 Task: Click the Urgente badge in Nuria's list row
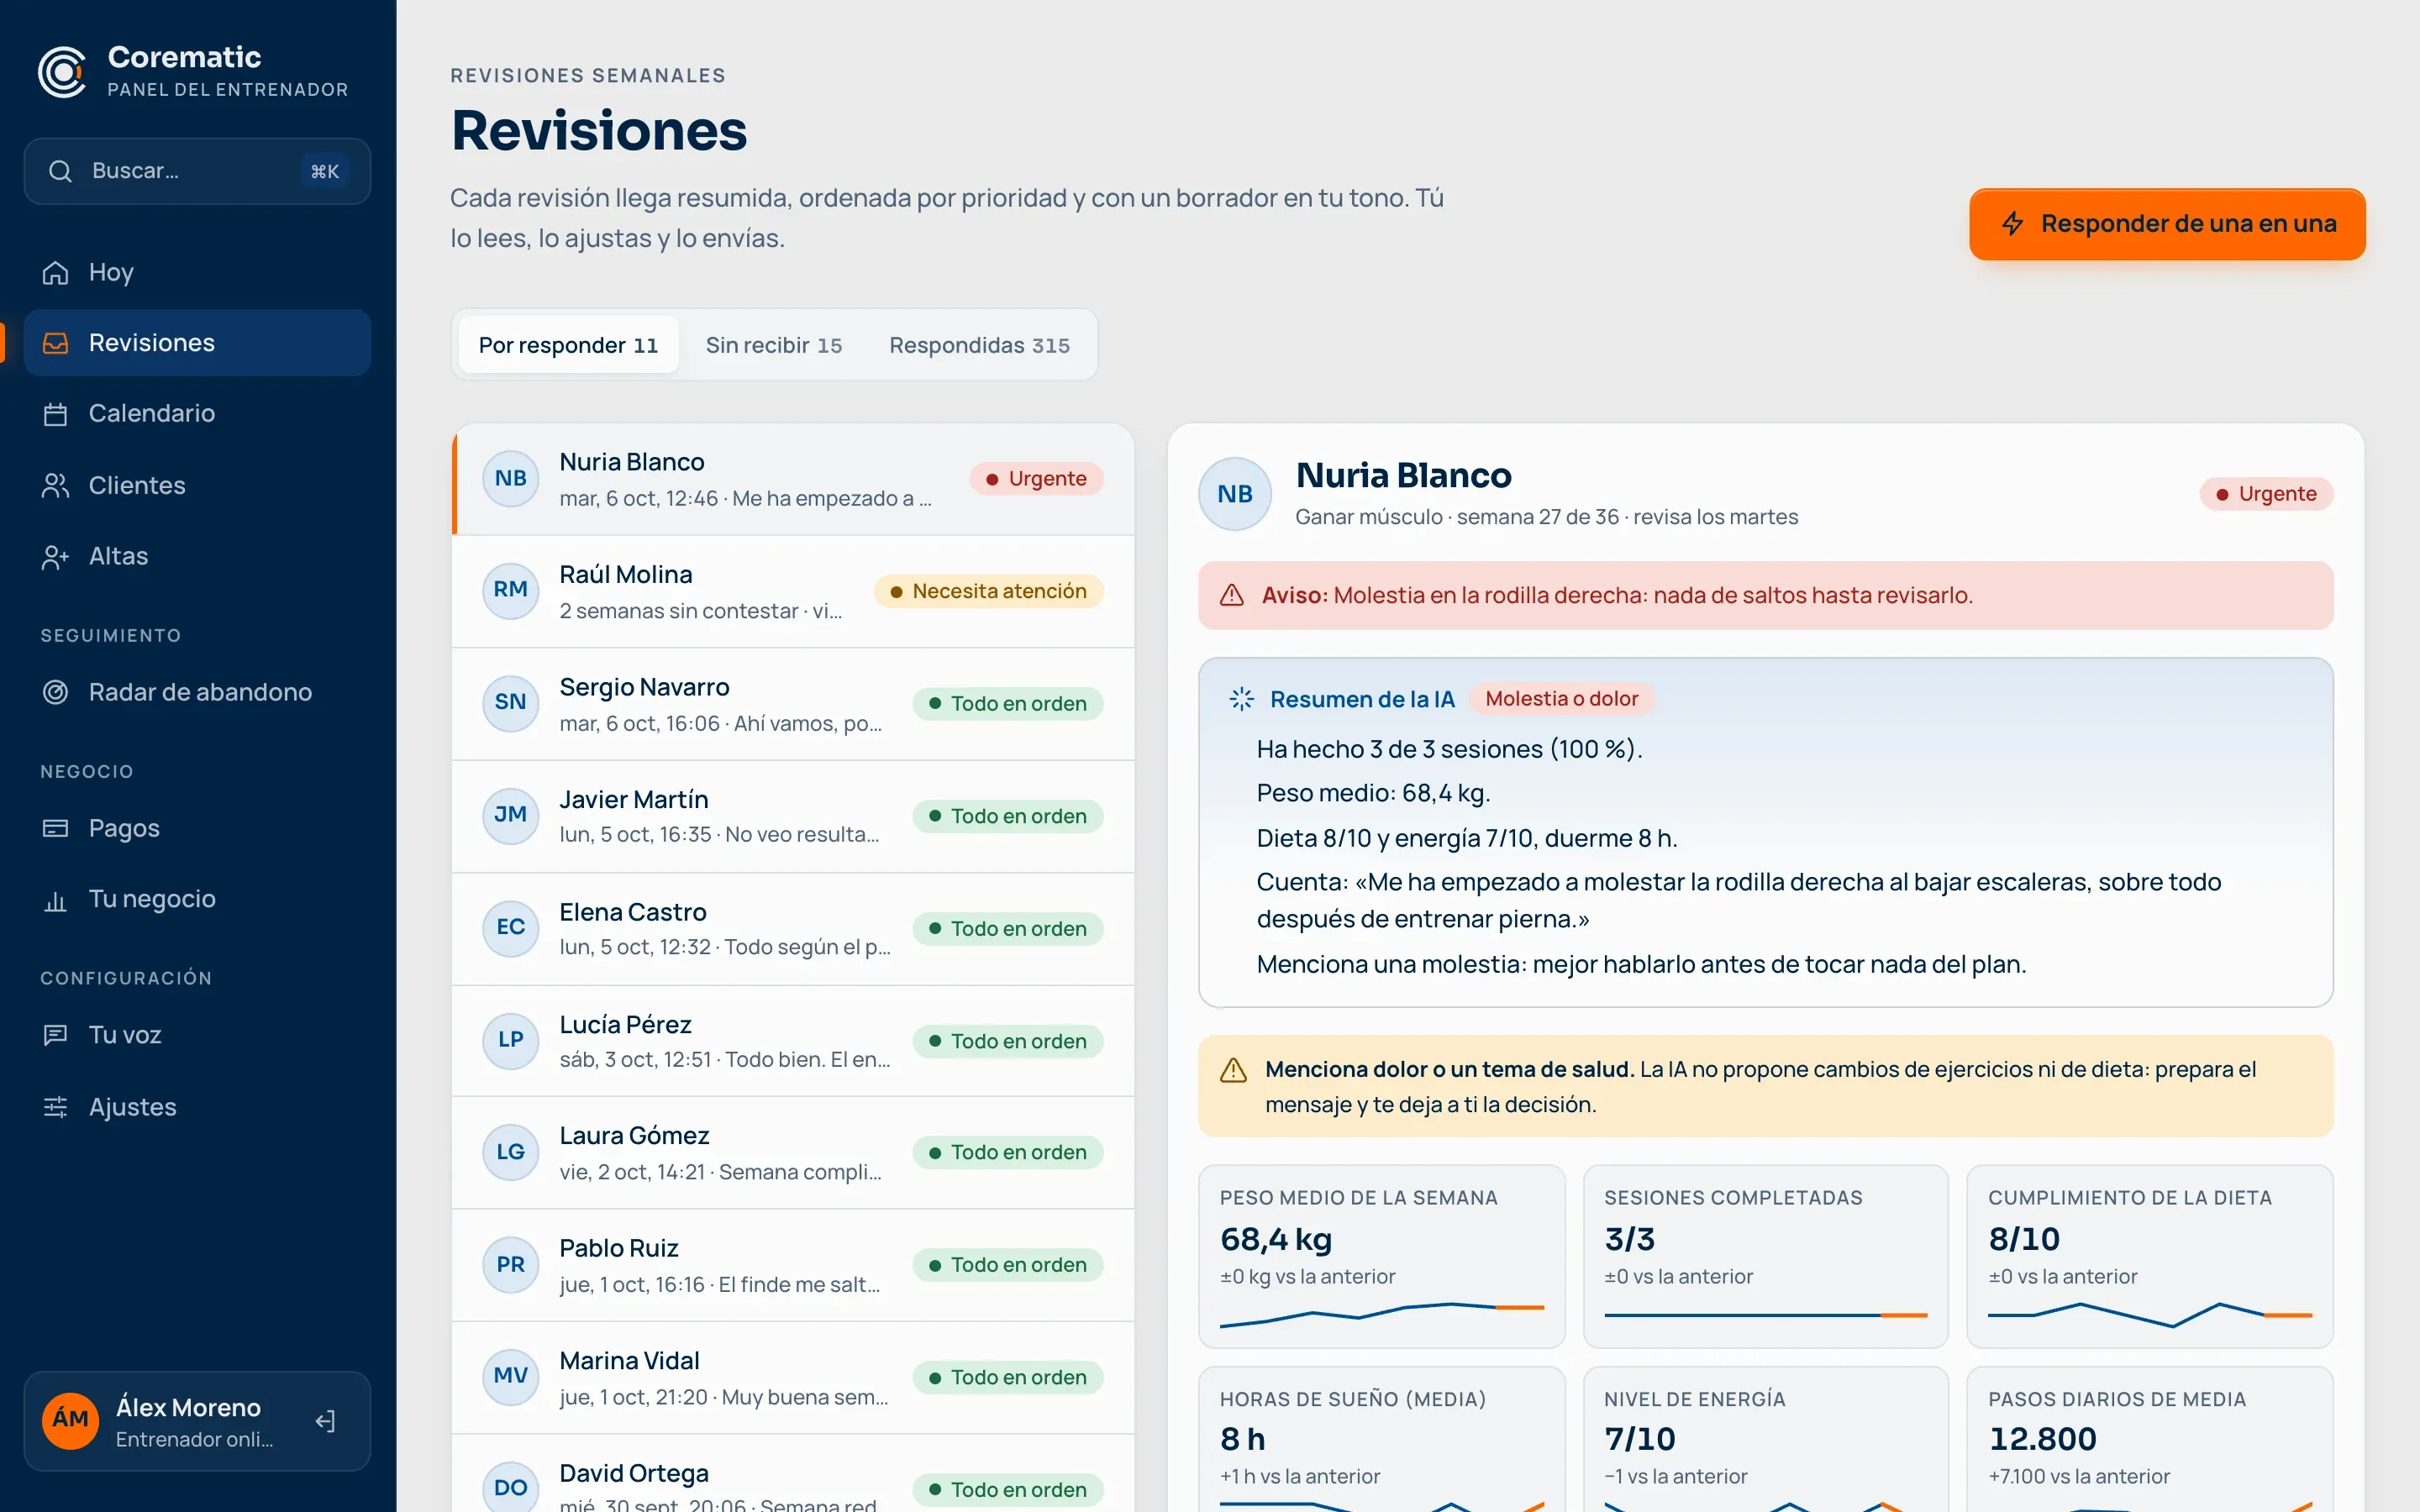point(1036,479)
